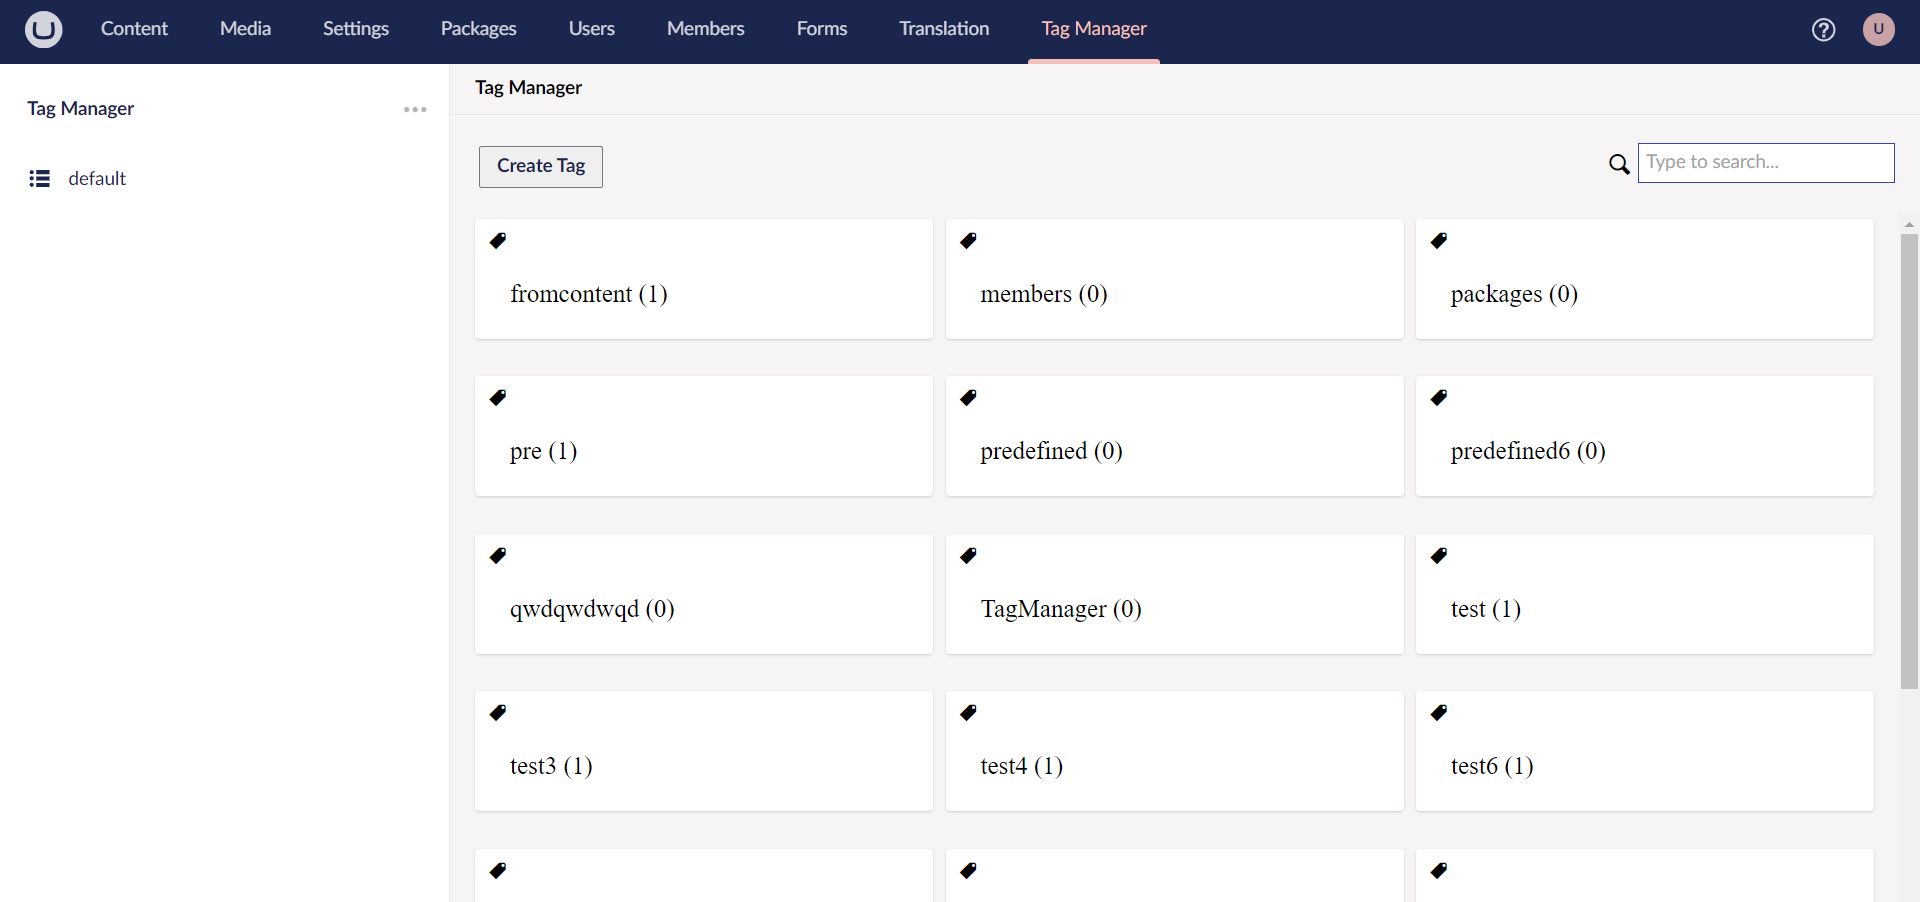Screen dimensions: 1920x902
Task: Open the TagManager (0) tag
Action: [1174, 594]
